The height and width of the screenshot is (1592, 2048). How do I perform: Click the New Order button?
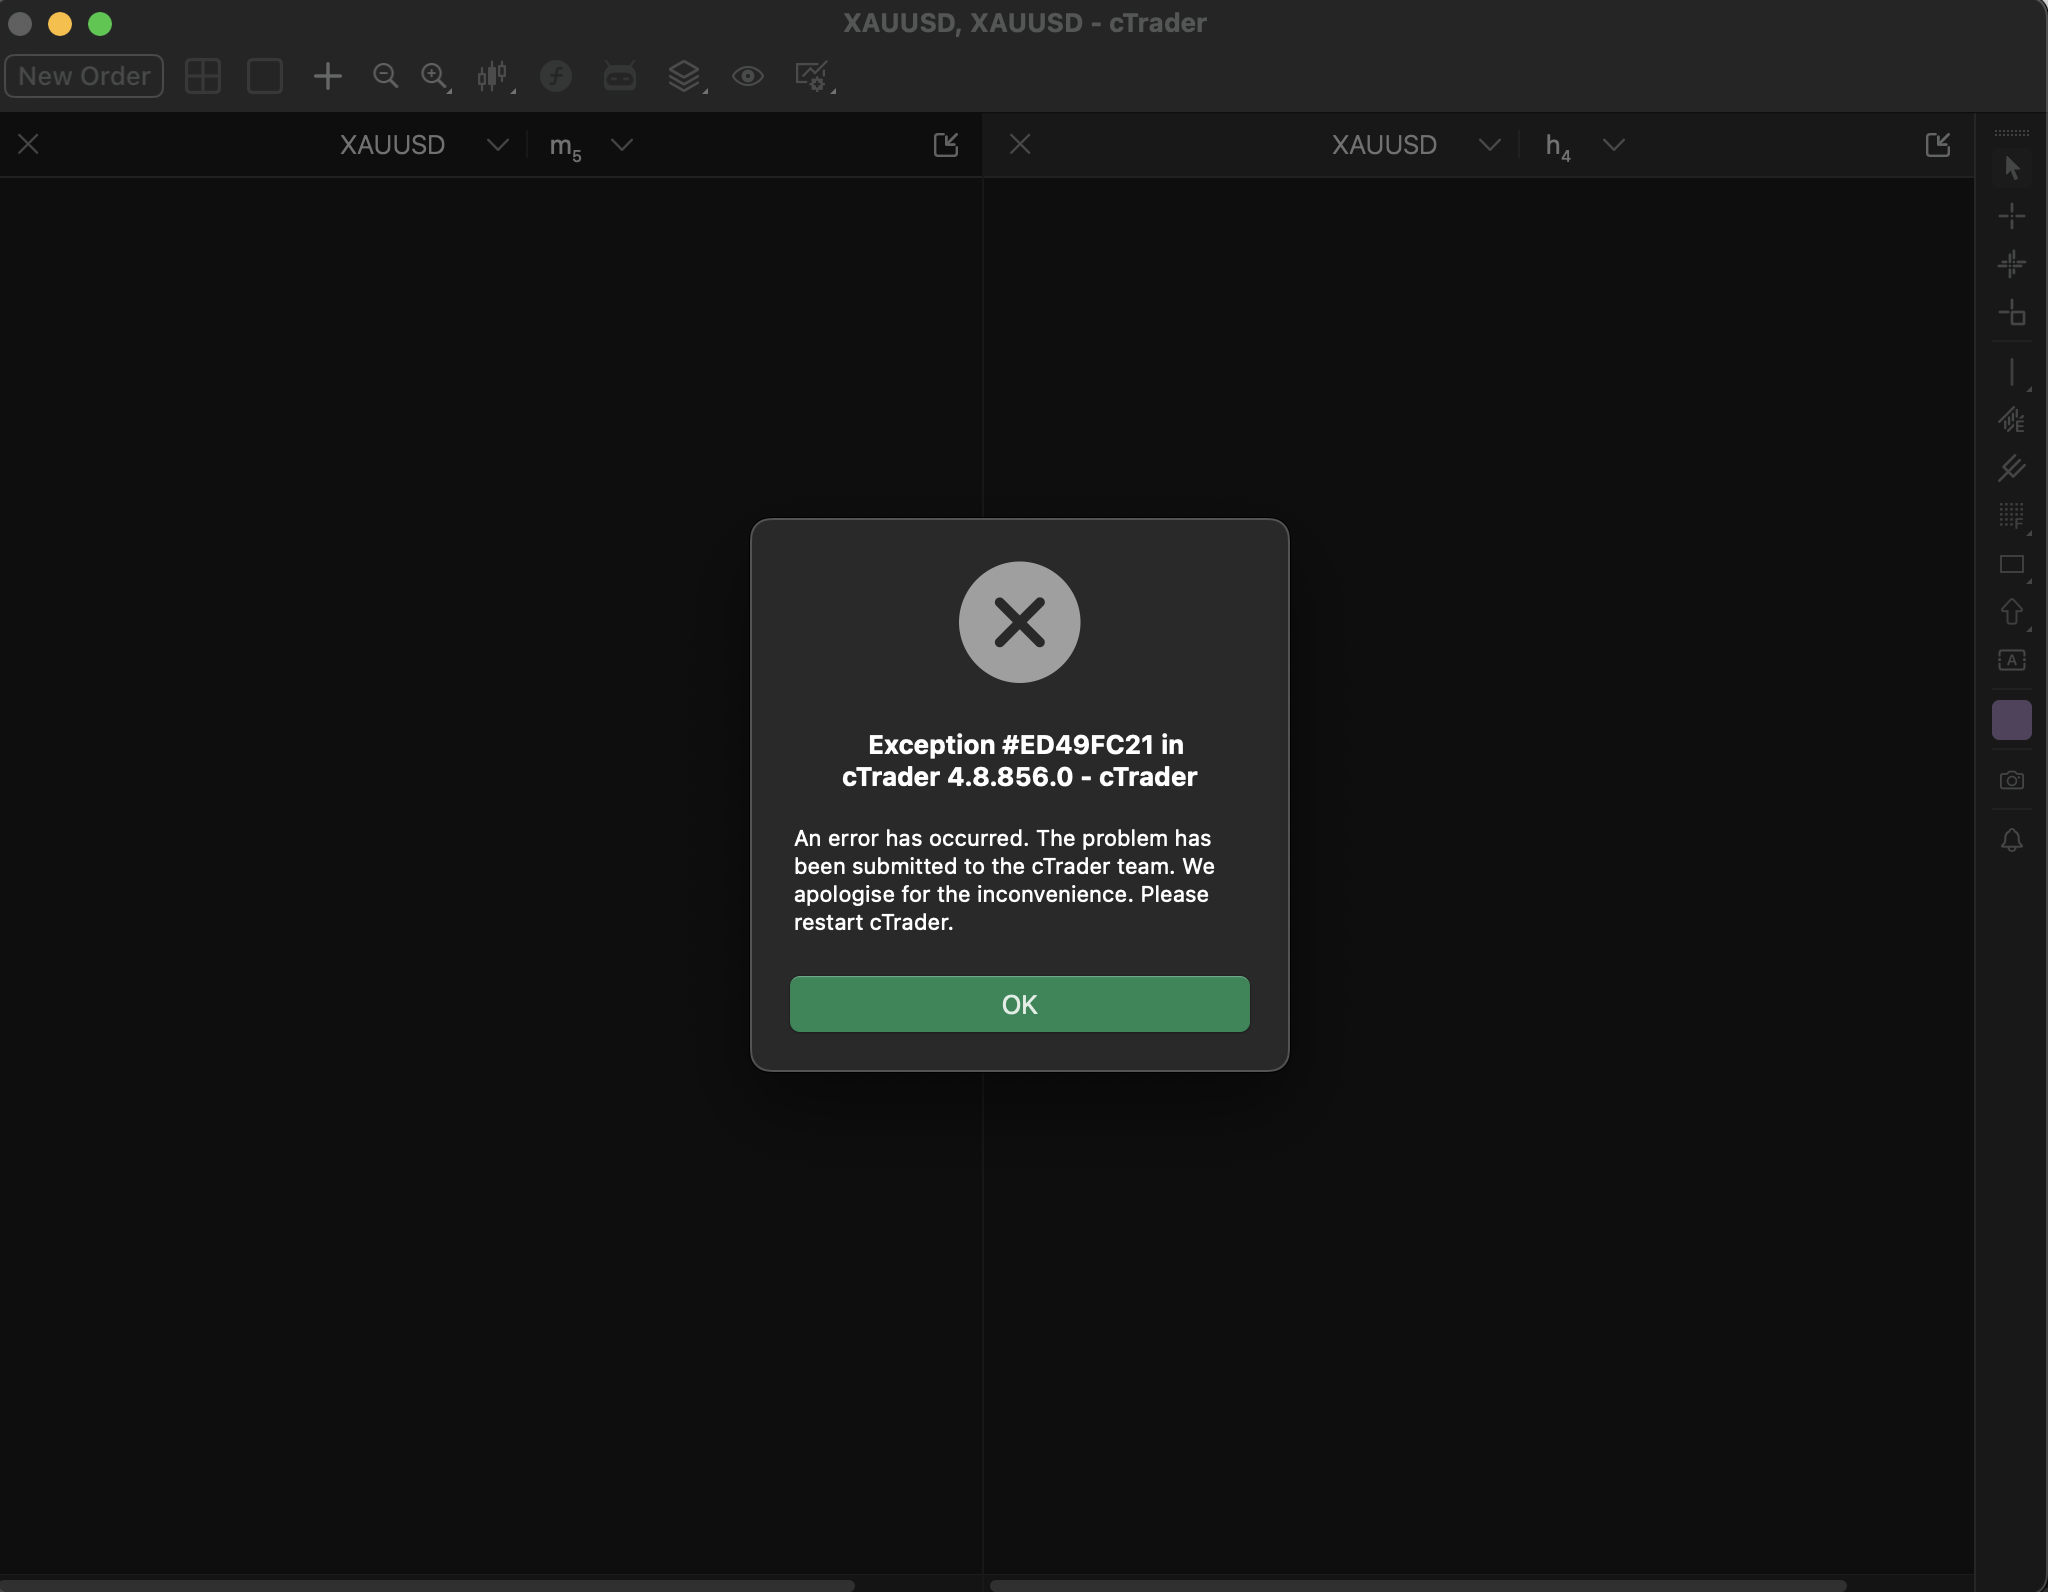tap(84, 76)
